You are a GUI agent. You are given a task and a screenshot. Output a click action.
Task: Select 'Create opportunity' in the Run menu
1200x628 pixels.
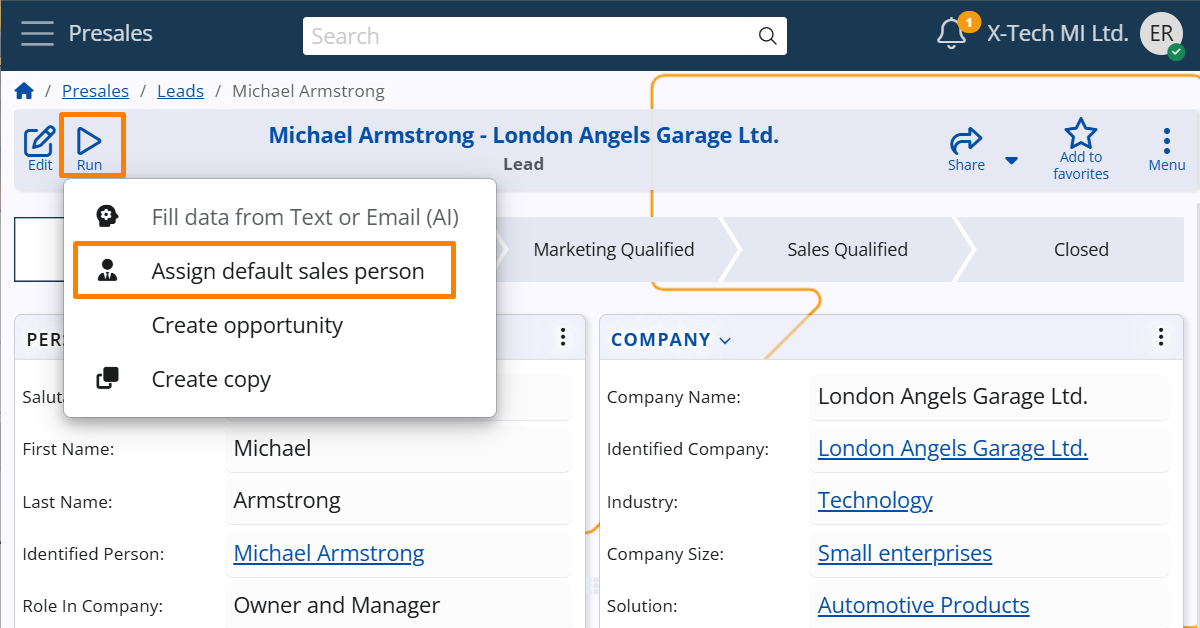246,325
